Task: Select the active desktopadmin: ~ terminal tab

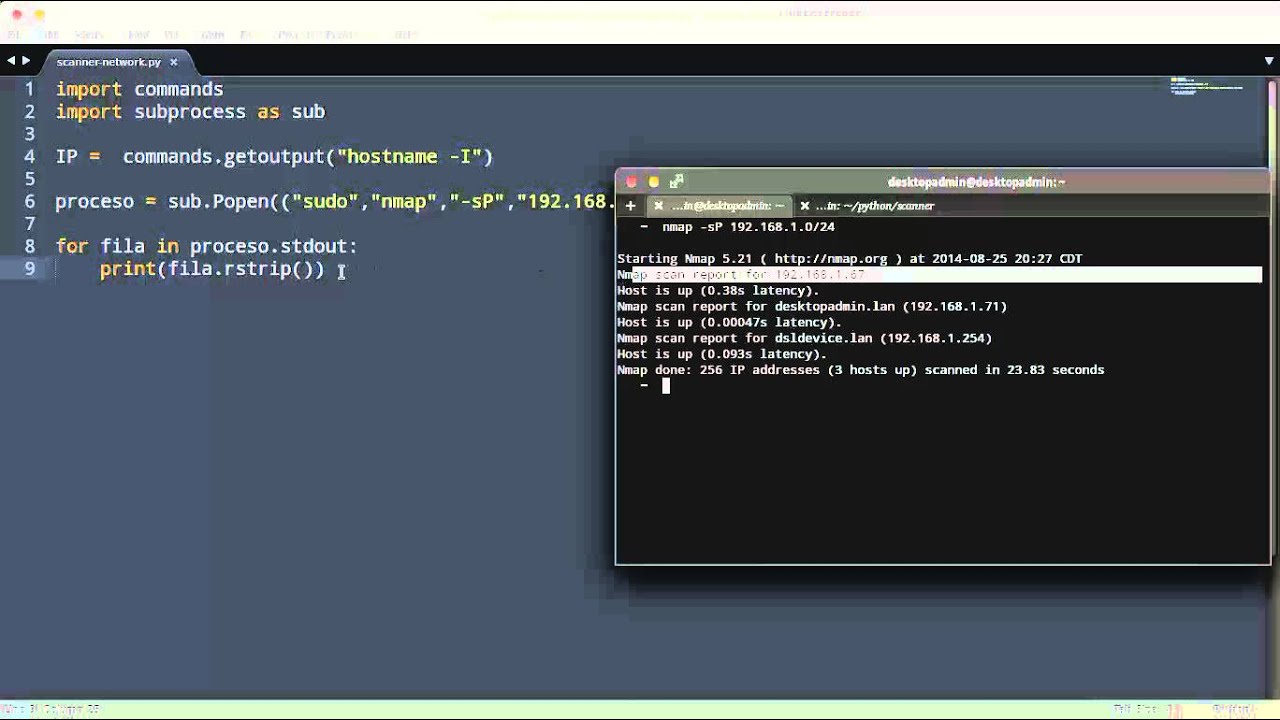Action: [727, 206]
